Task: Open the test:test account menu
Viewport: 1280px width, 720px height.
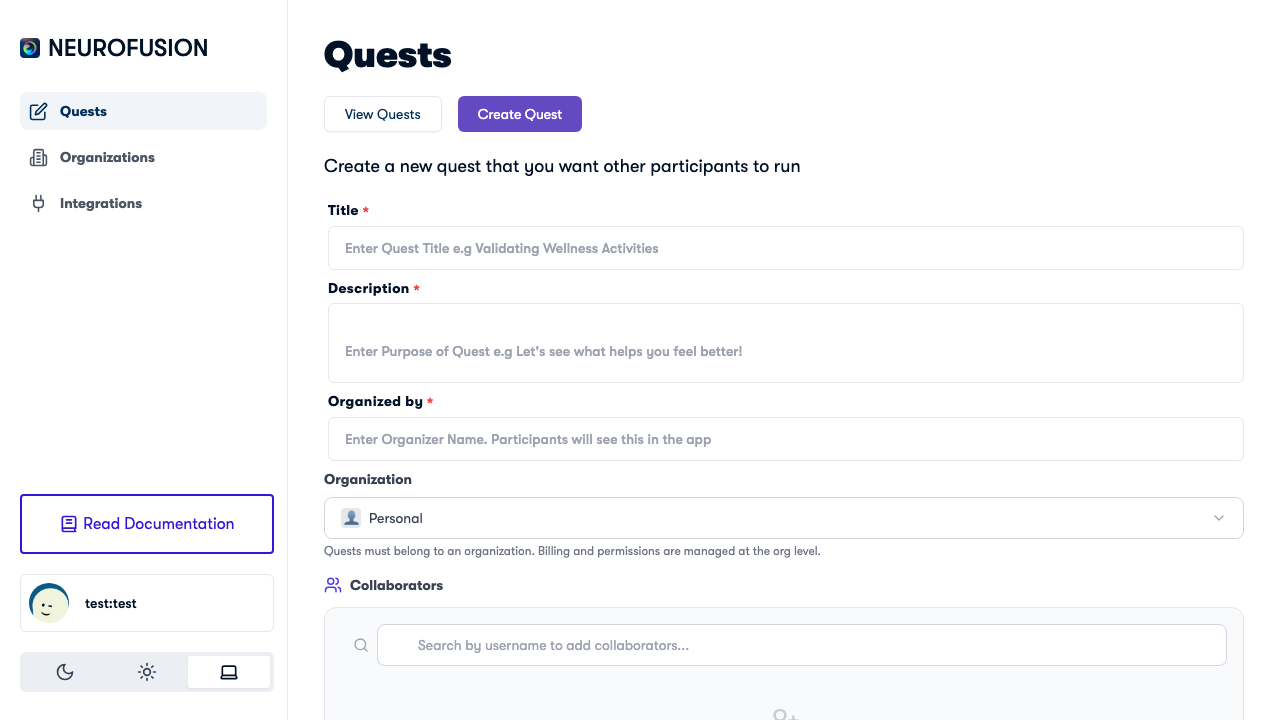Action: click(x=146, y=603)
